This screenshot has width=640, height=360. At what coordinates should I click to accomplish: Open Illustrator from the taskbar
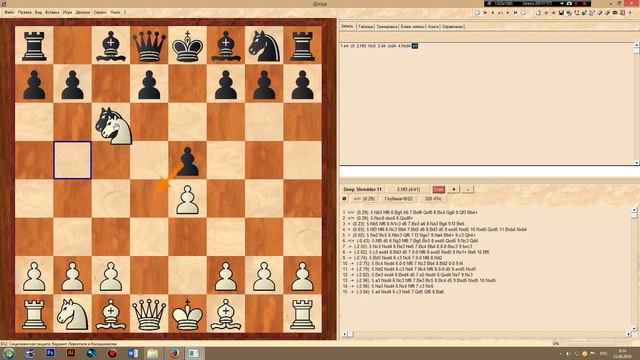coord(71,353)
